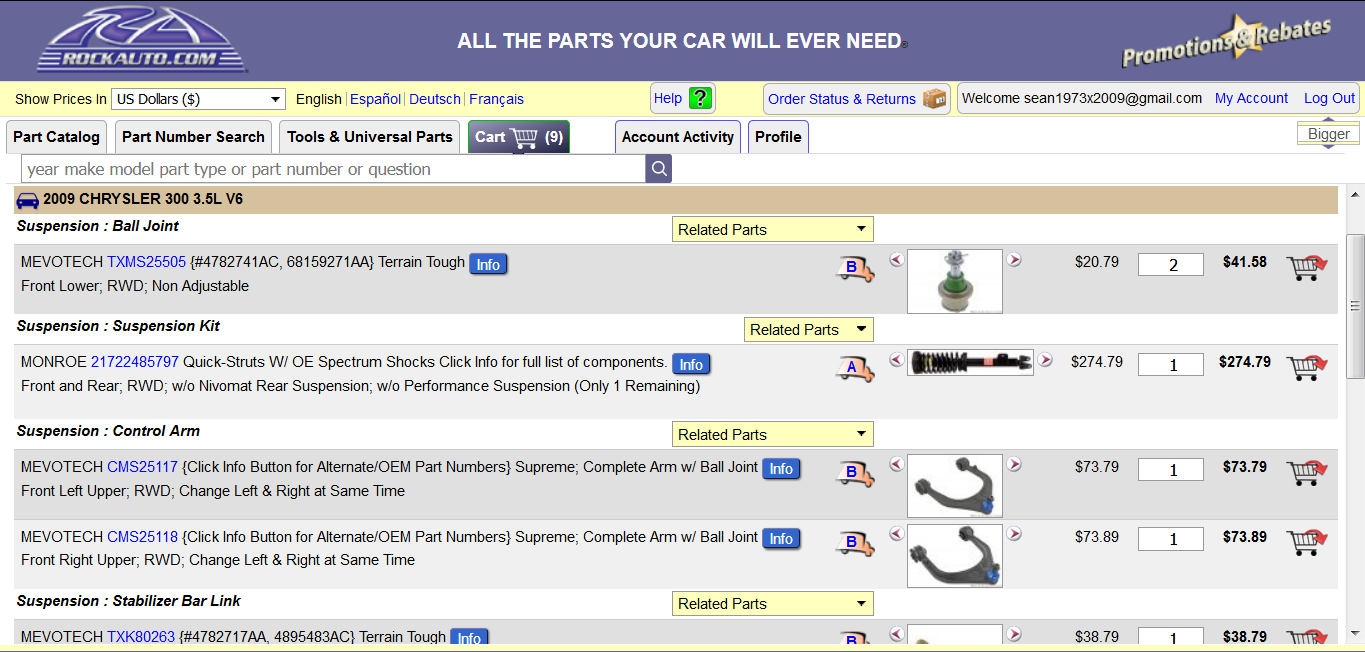1365x652 pixels.
Task: Switch language to Deutsch
Action: coord(435,99)
